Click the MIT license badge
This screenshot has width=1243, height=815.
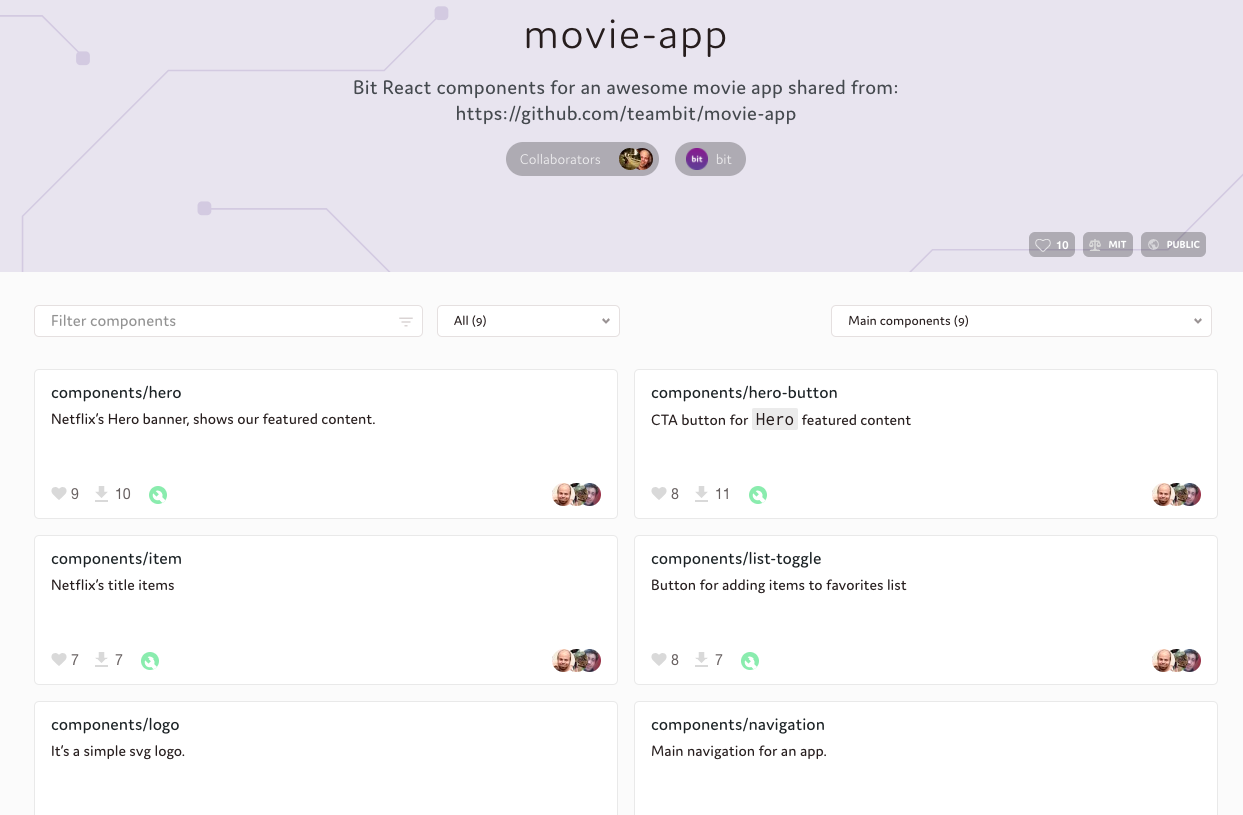tap(1107, 245)
